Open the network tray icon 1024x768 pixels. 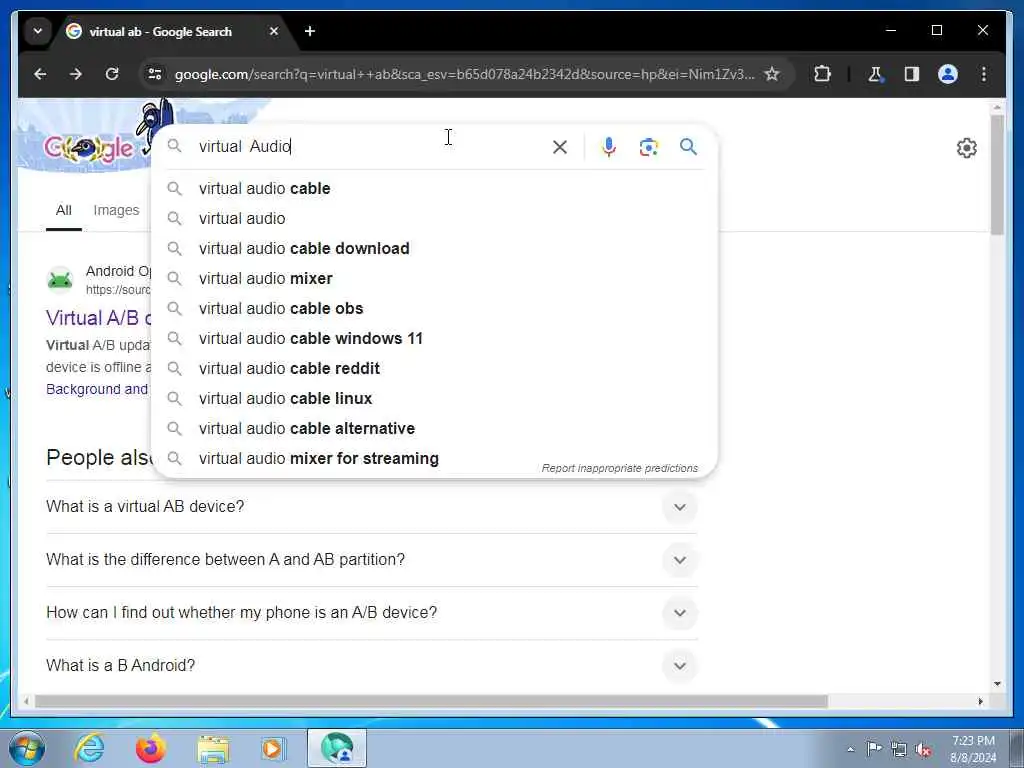899,749
